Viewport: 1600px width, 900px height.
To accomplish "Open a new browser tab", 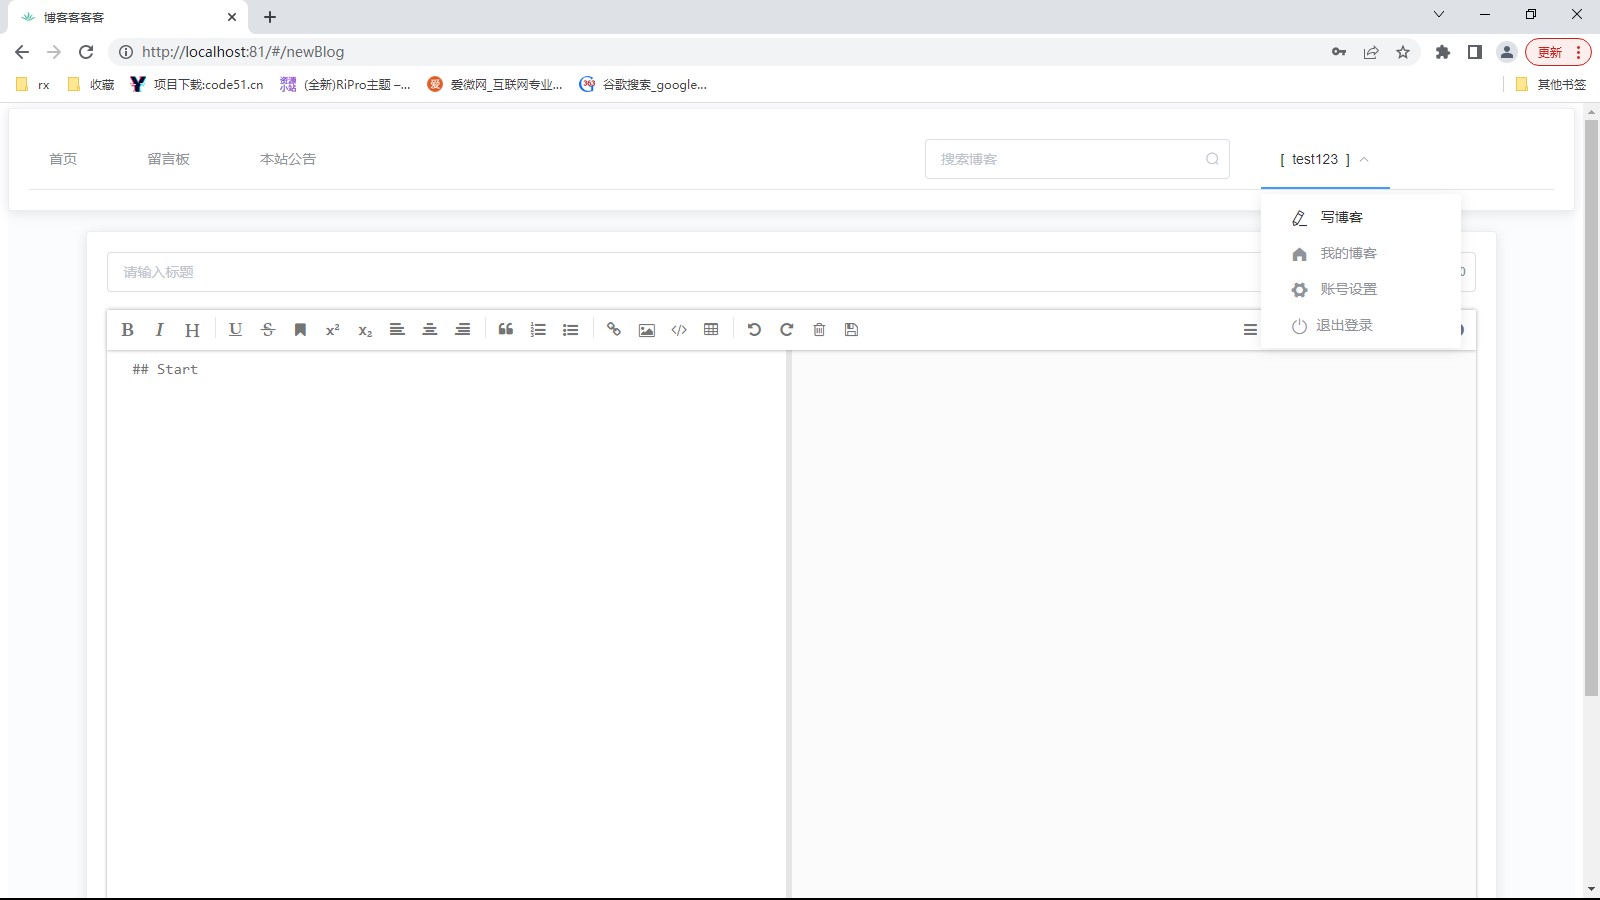I will pyautogui.click(x=269, y=17).
